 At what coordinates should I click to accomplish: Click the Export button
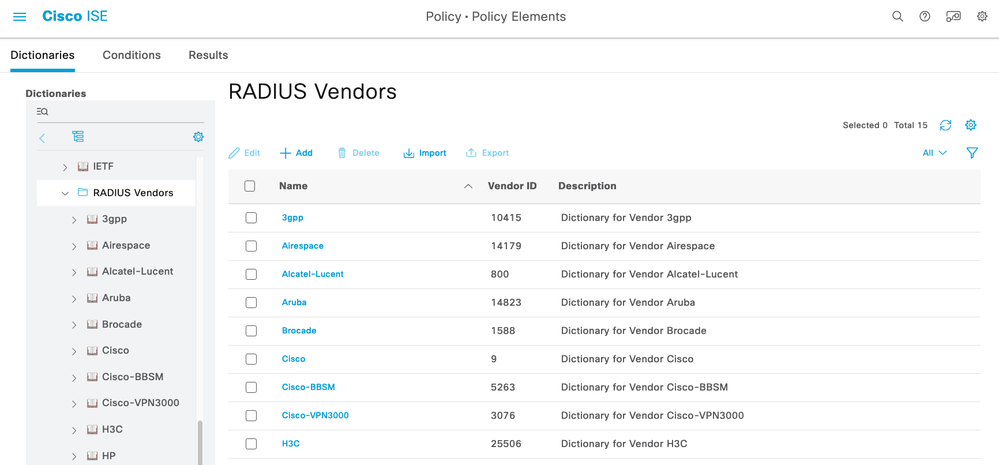487,153
